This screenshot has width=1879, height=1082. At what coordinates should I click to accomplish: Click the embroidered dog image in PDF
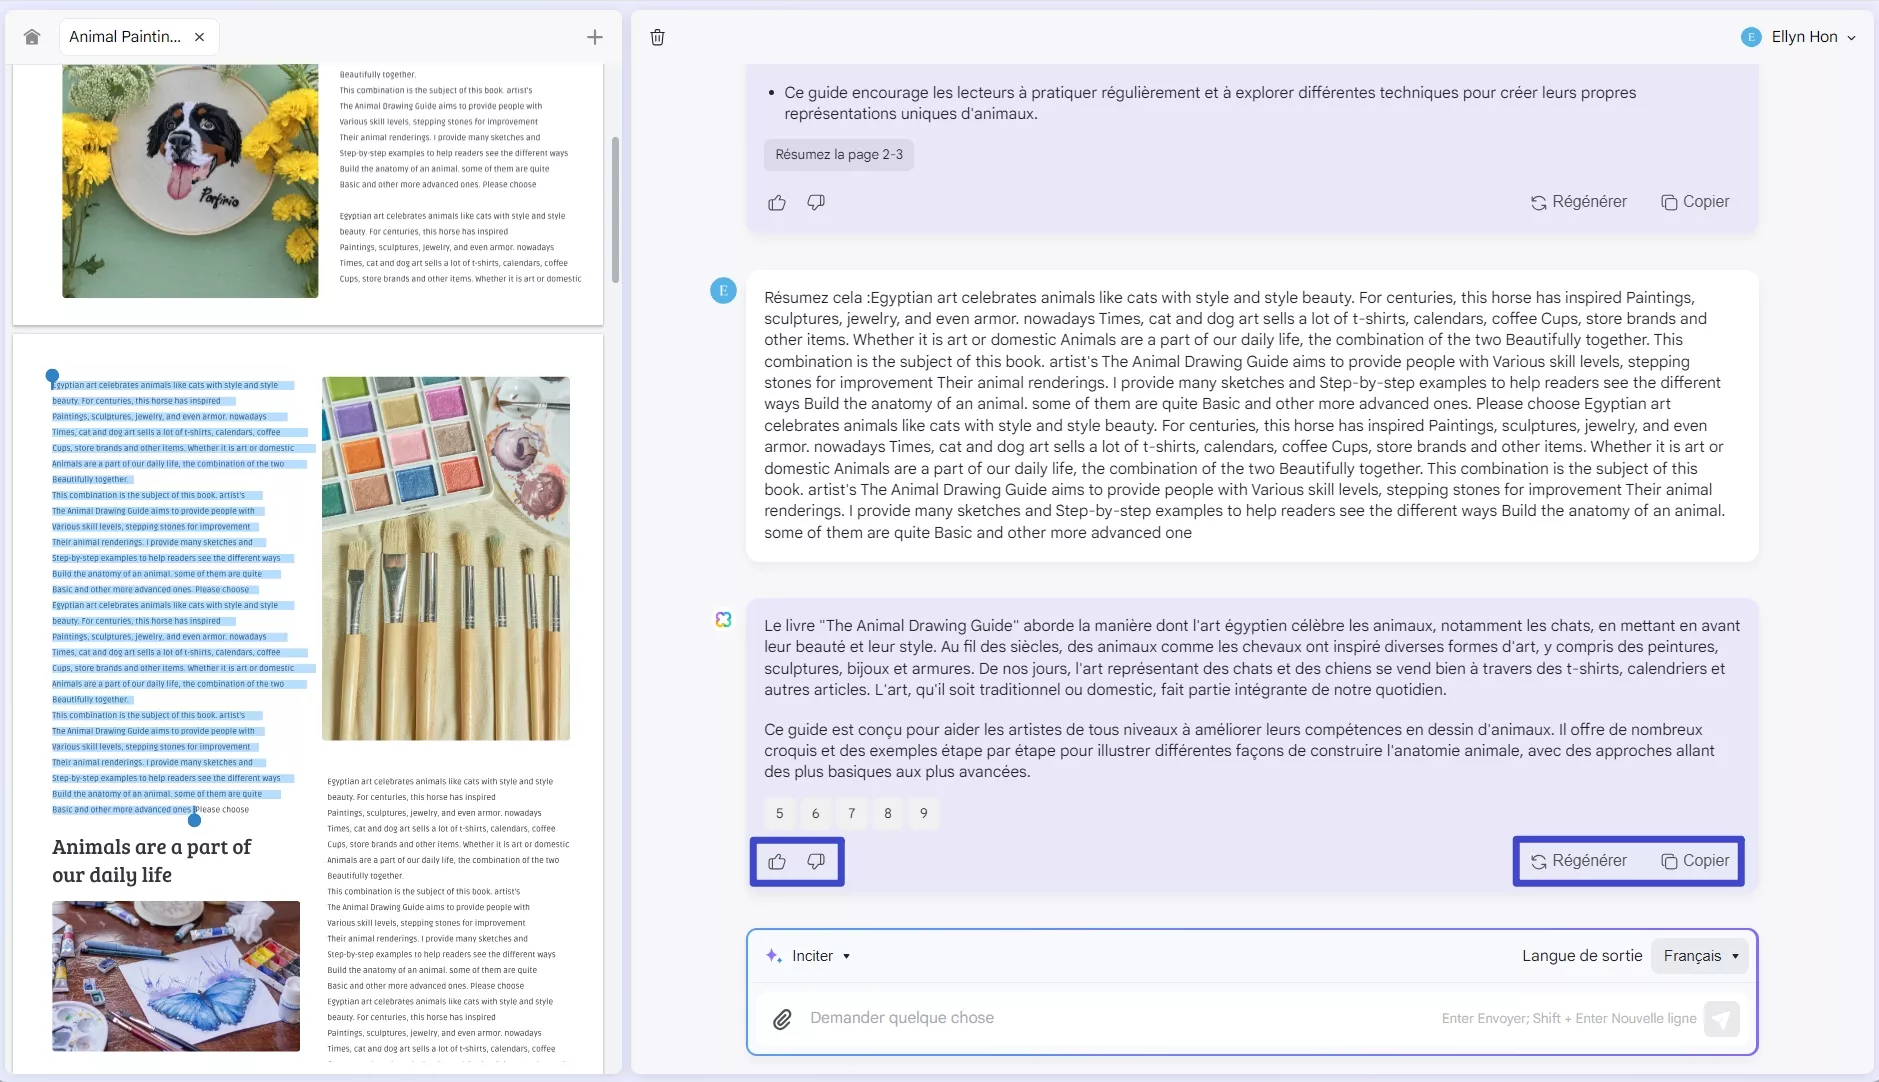click(x=190, y=181)
